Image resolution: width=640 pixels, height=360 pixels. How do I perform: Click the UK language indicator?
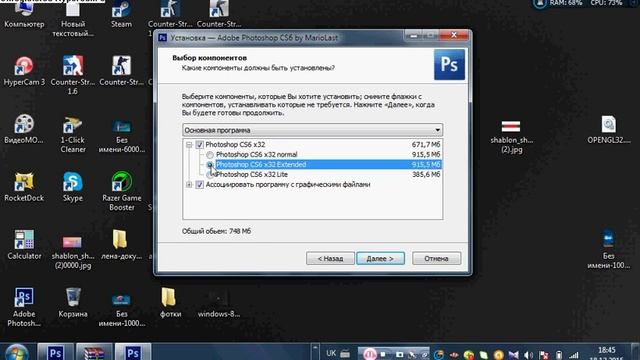331,353
